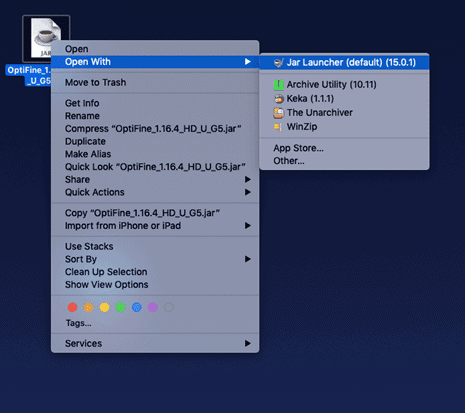The width and height of the screenshot is (465, 413).
Task: Apply the yellow tag color
Action: (x=104, y=307)
